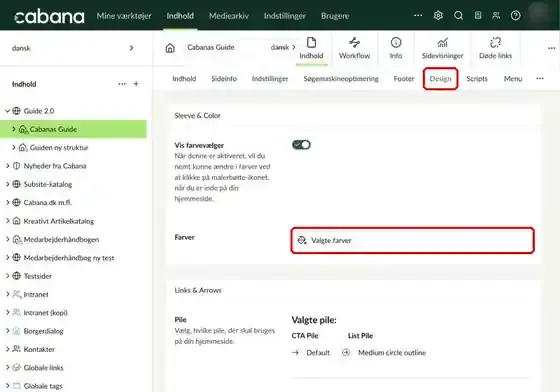Open the help question mark icon
560x392 pixels.
(x=515, y=15)
